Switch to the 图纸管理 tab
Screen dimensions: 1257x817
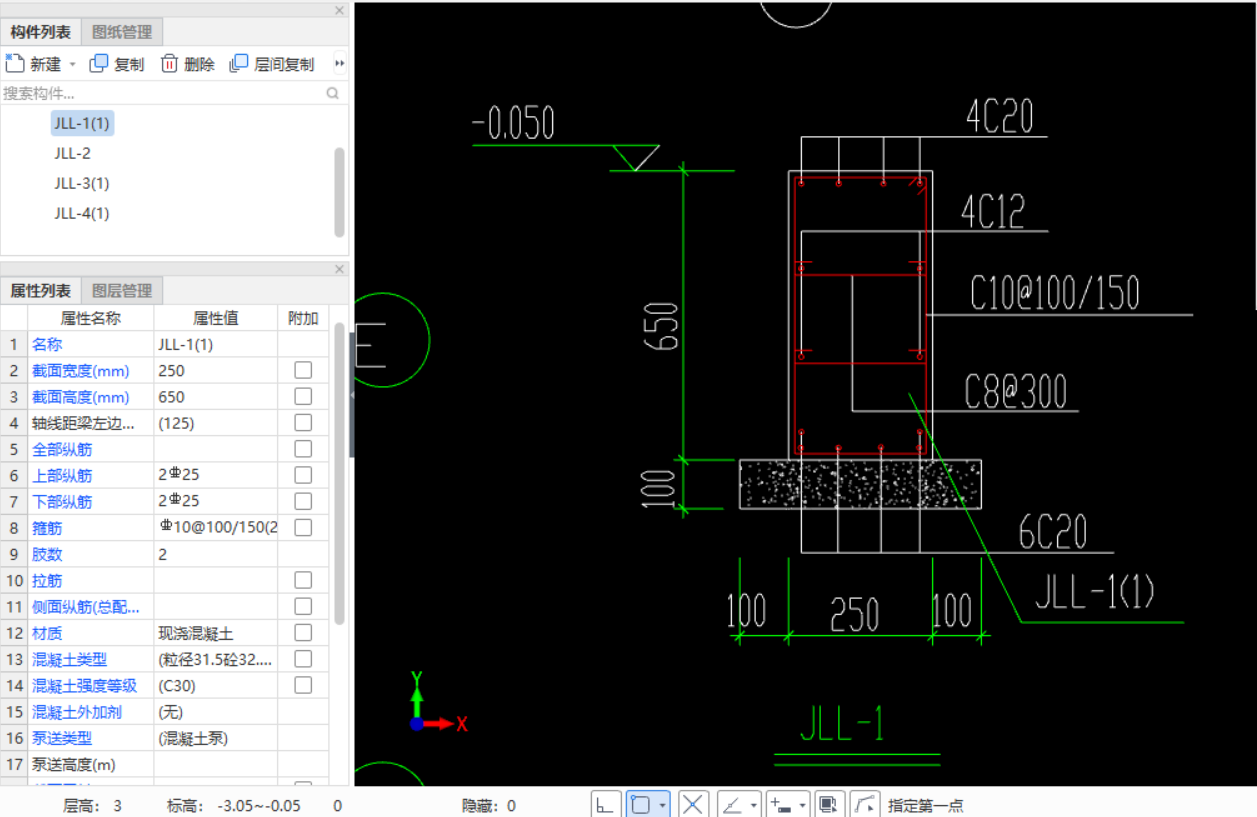122,32
